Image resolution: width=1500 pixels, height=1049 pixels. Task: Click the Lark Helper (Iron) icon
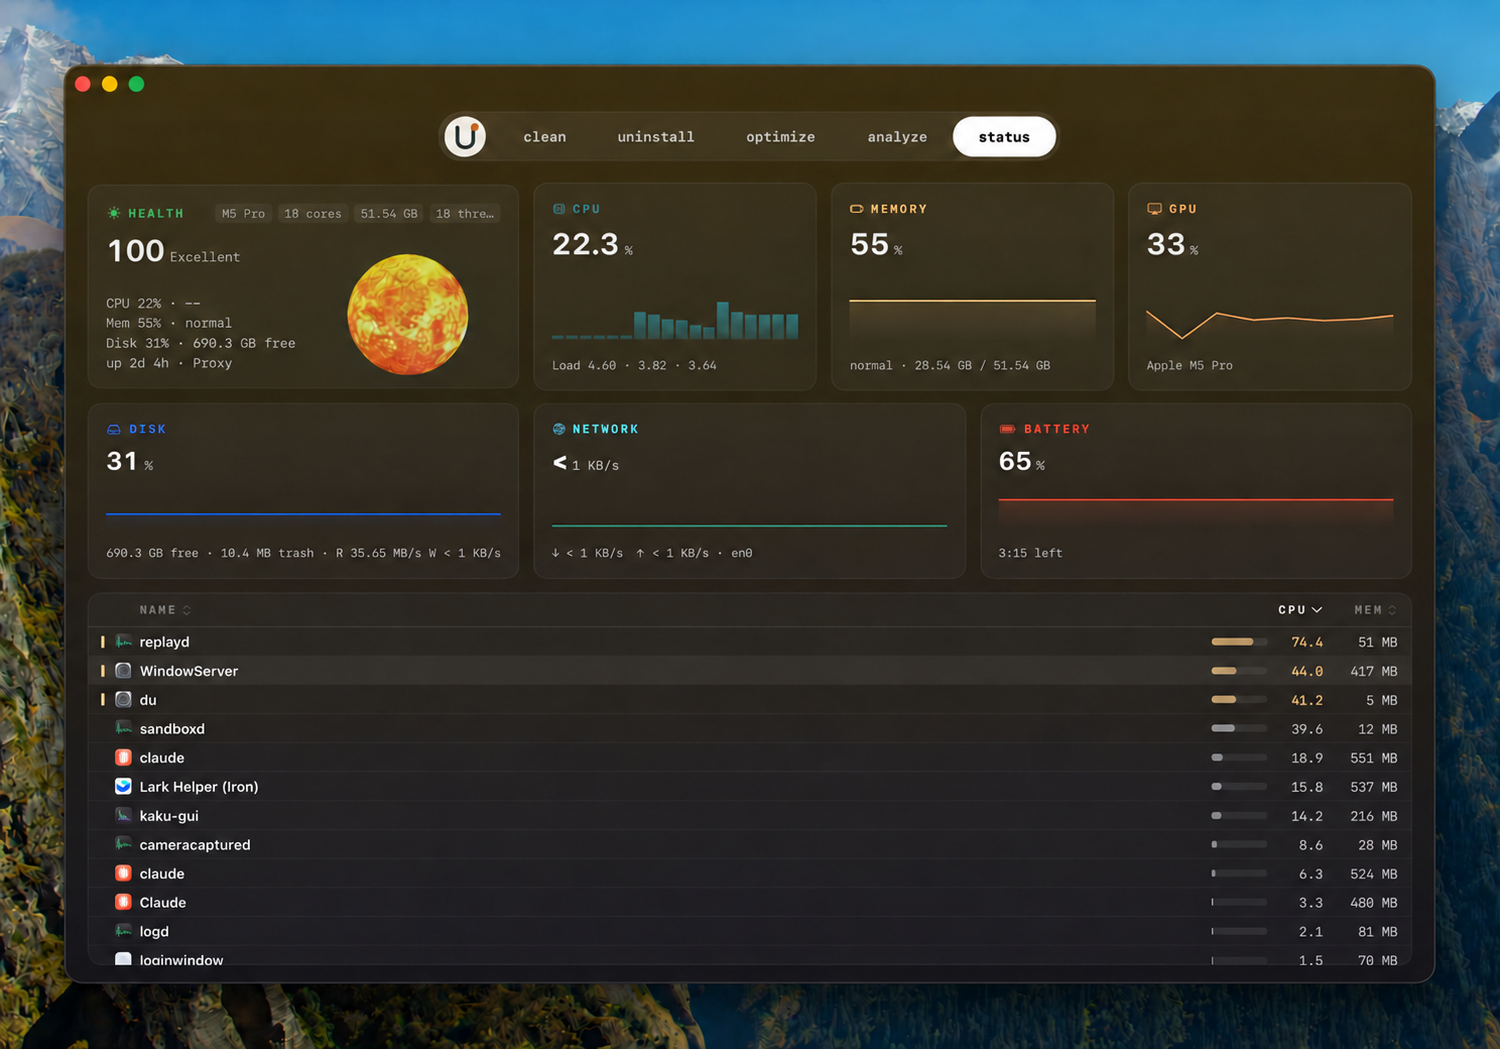(123, 787)
